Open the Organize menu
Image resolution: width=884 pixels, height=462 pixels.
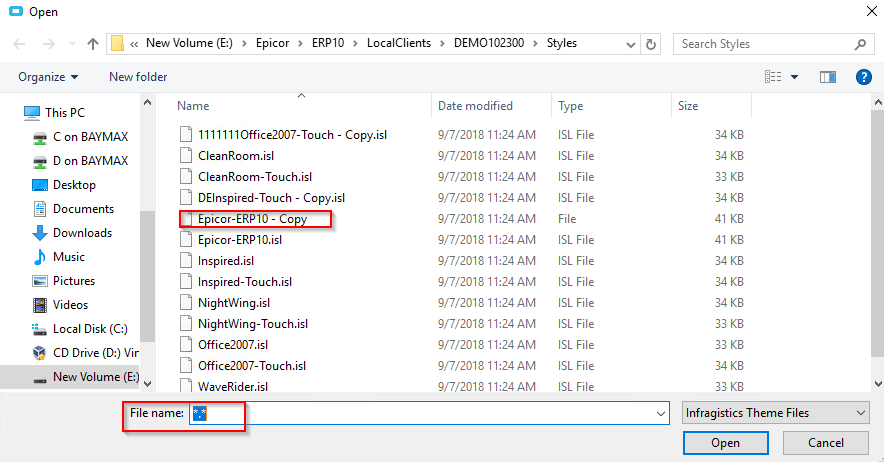click(48, 77)
